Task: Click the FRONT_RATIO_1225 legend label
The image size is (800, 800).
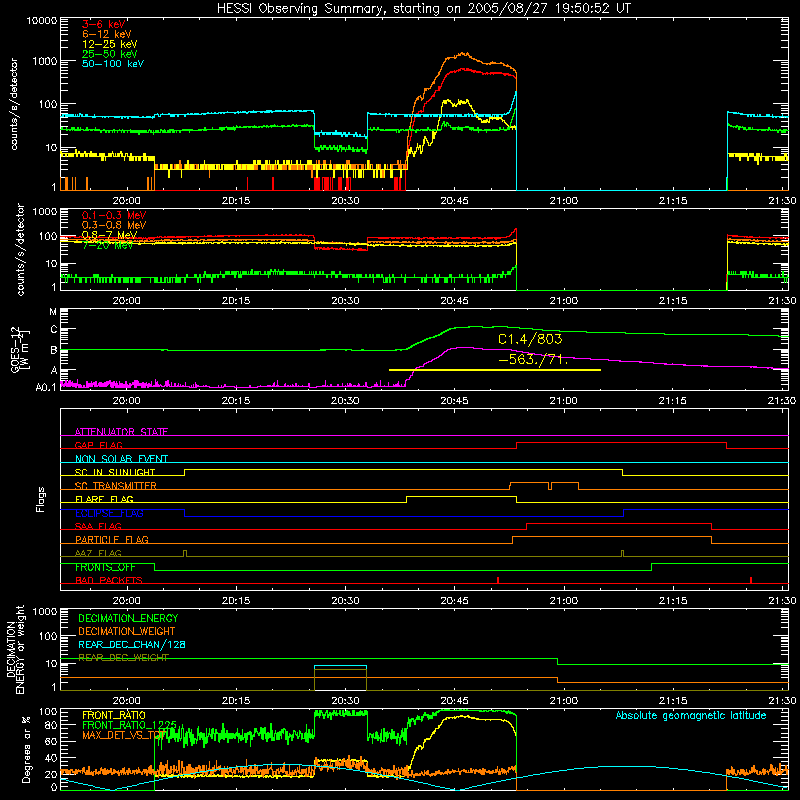Action: pos(129,725)
